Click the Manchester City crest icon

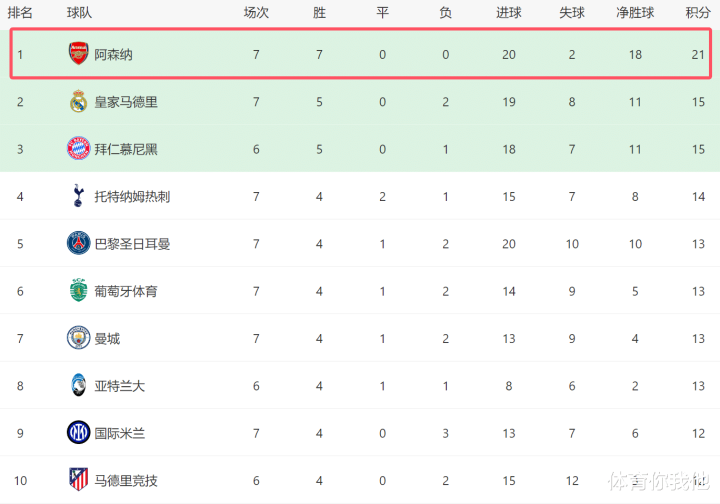pyautogui.click(x=78, y=338)
